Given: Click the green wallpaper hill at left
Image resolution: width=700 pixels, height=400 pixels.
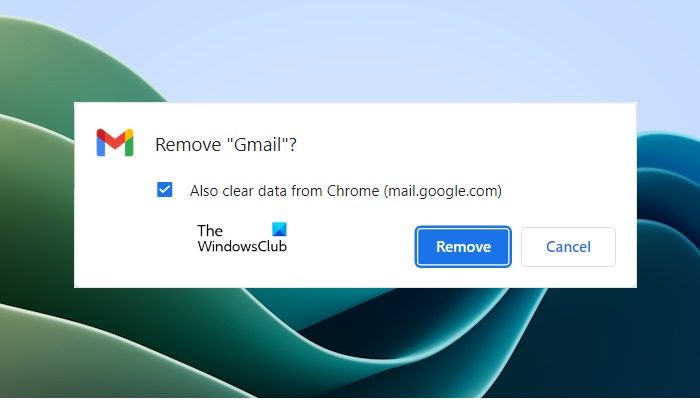Looking at the screenshot, I should (36, 201).
